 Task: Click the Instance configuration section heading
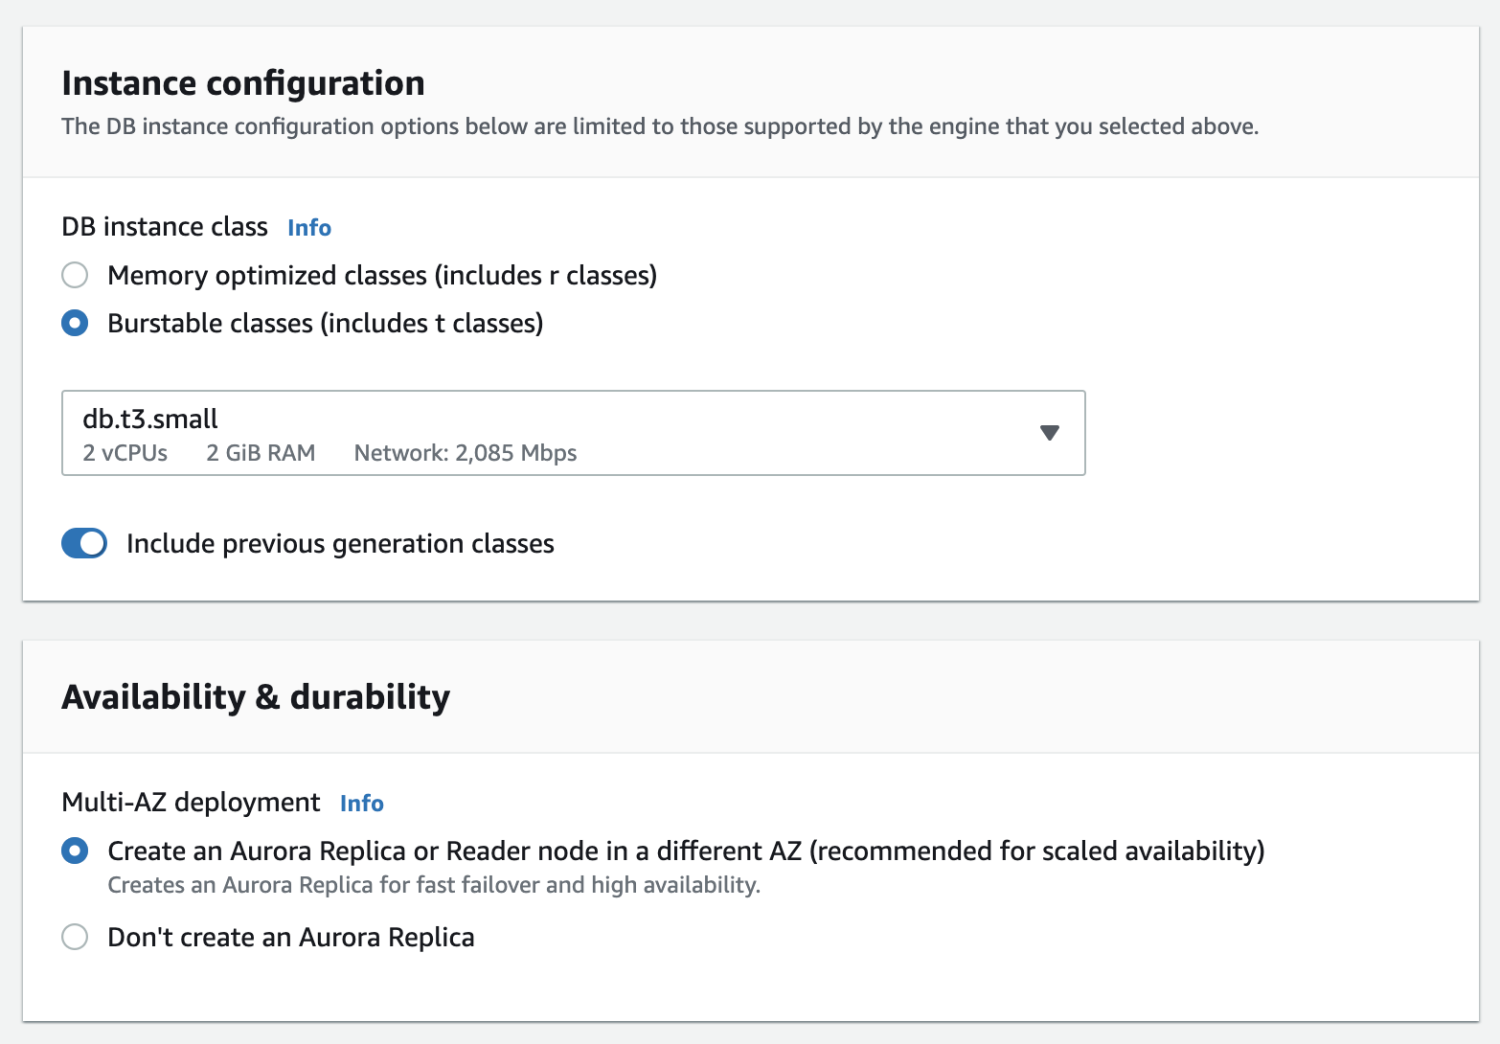point(243,83)
